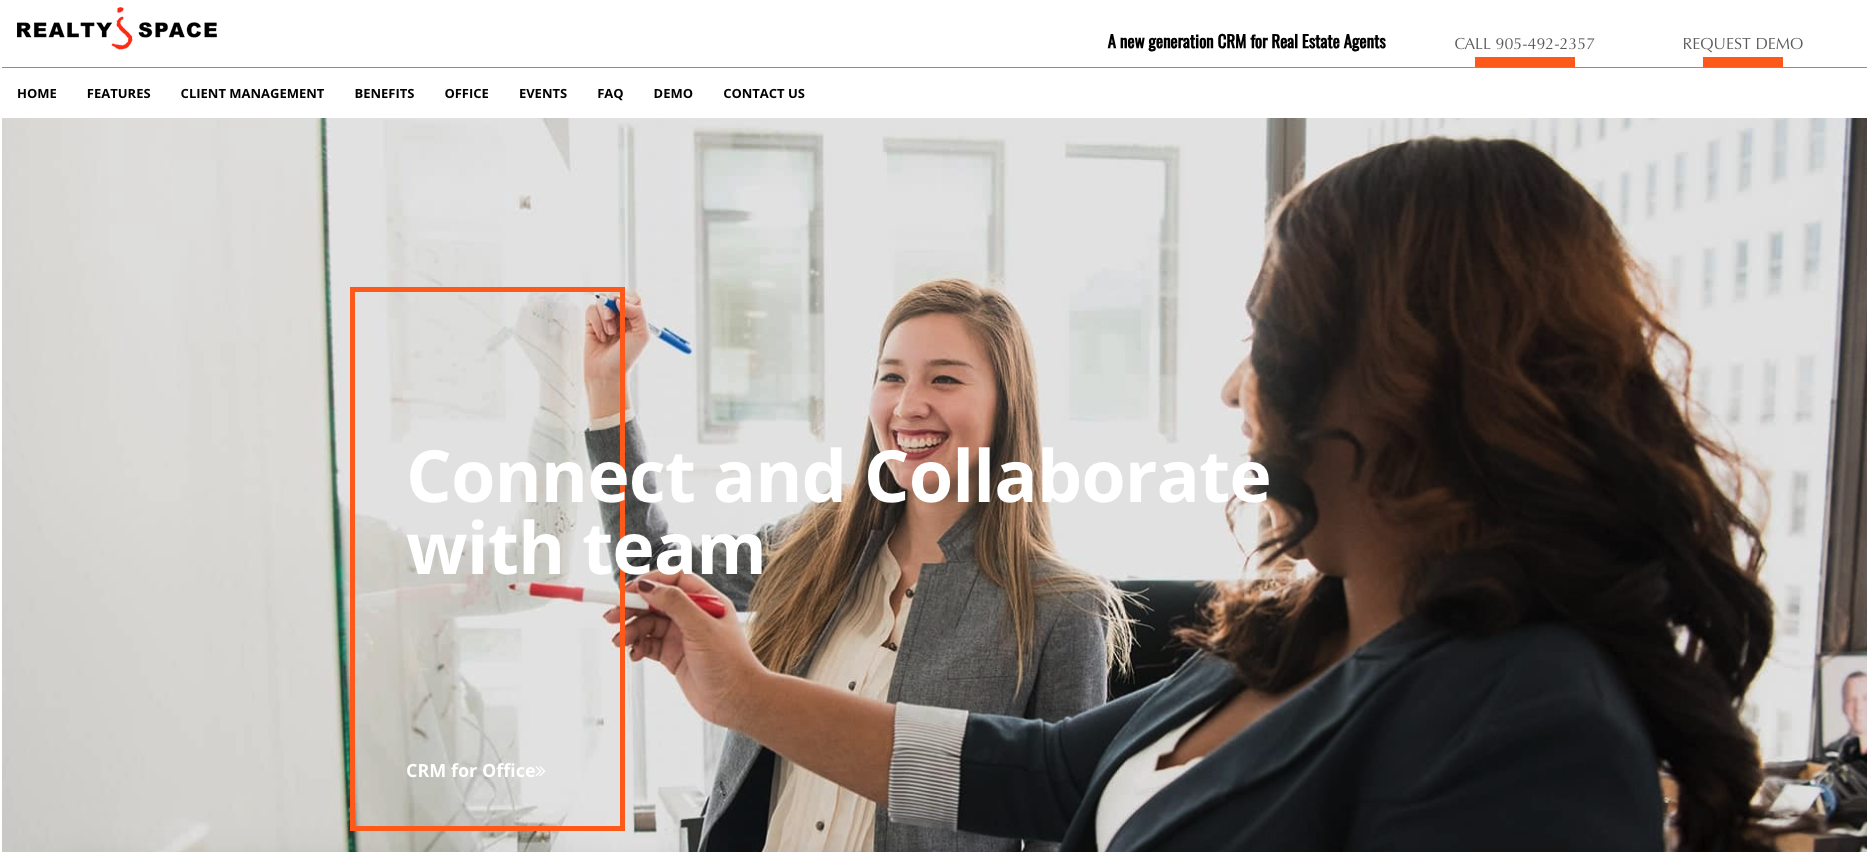This screenshot has width=1876, height=852.
Task: Click the Request Demo button
Action: 1742,44
